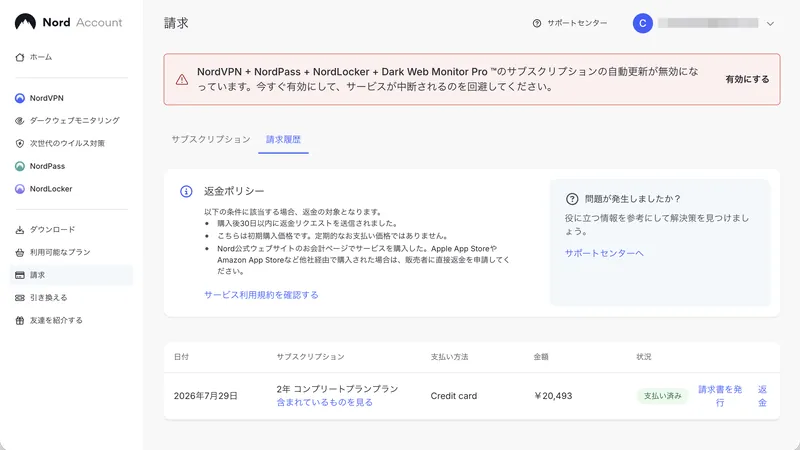Open 利用可能なプラン in sidebar
The height and width of the screenshot is (450, 800).
(x=71, y=252)
